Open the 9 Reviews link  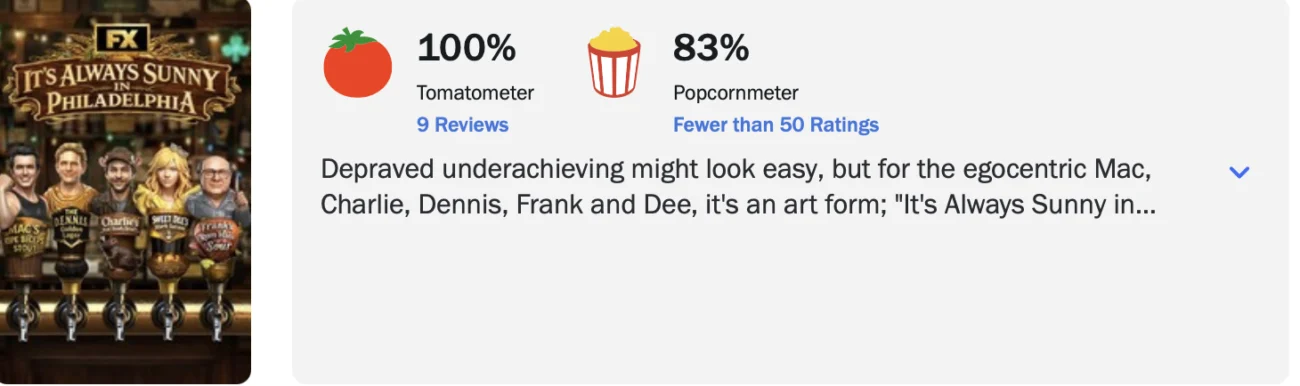click(462, 125)
